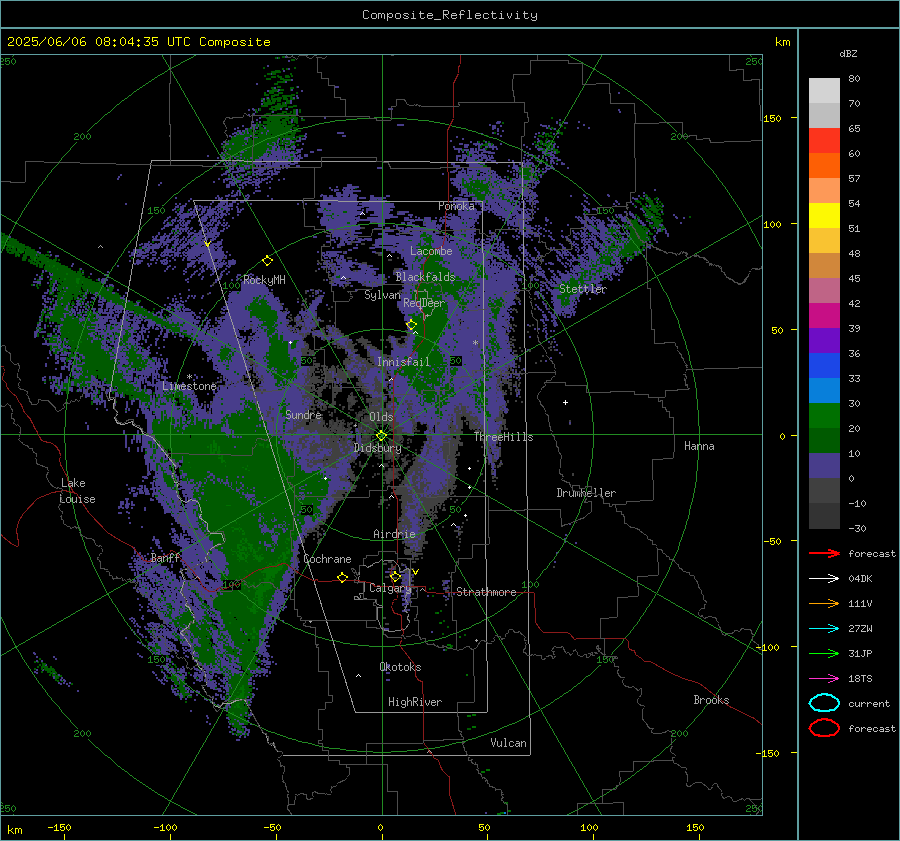Click the 04DK legend text
The width and height of the screenshot is (900, 841).
point(860,579)
